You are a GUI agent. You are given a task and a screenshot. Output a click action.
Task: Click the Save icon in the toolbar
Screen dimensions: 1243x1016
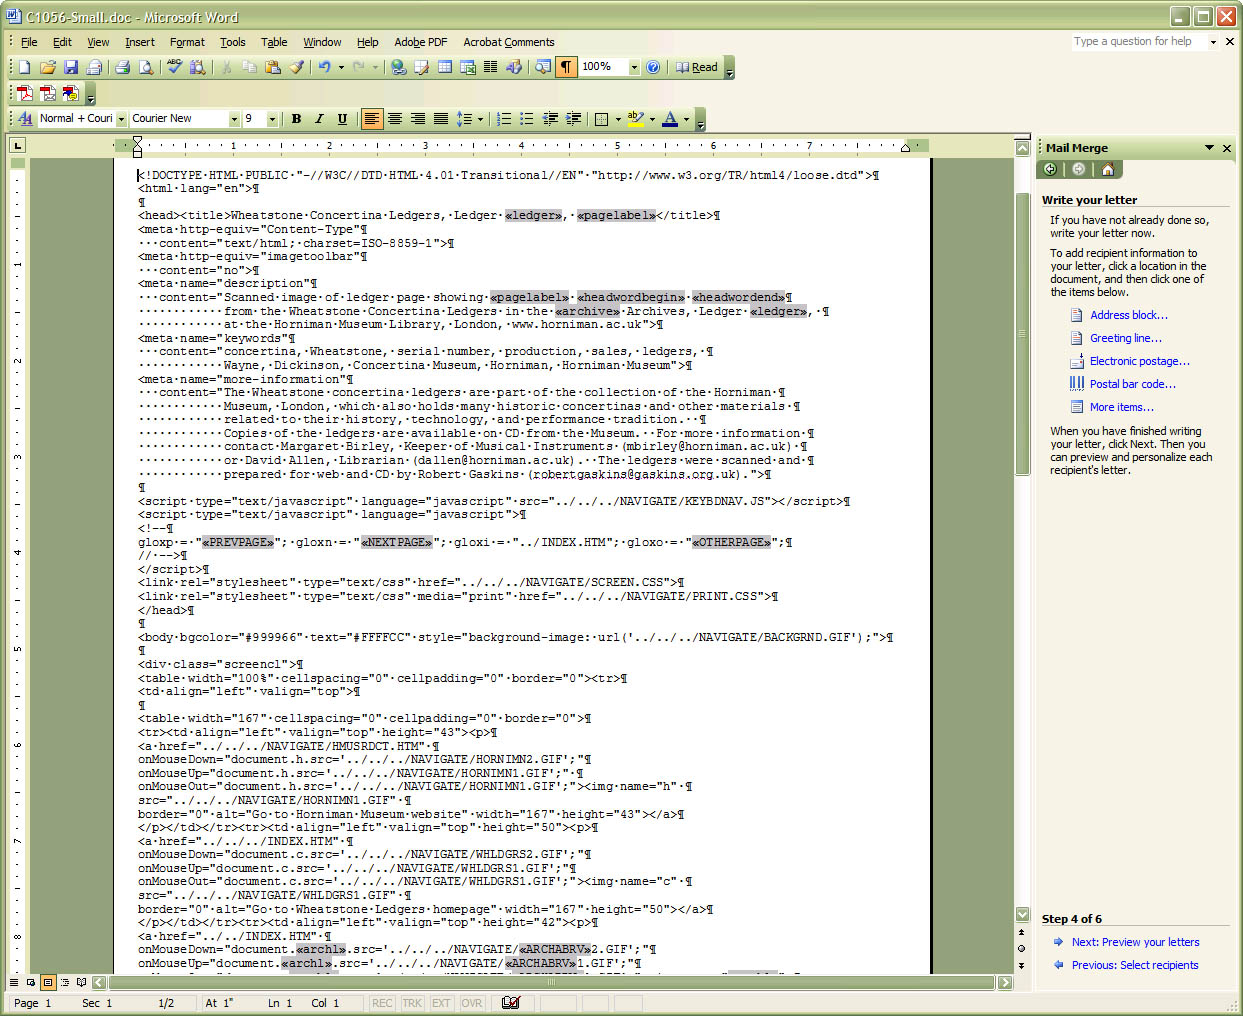pyautogui.click(x=71, y=67)
